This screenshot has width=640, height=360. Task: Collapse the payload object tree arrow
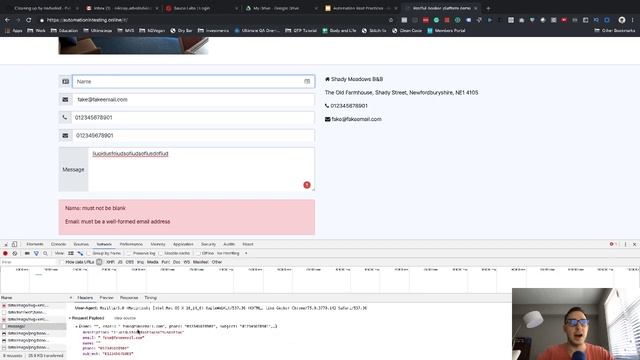[x=76, y=327]
